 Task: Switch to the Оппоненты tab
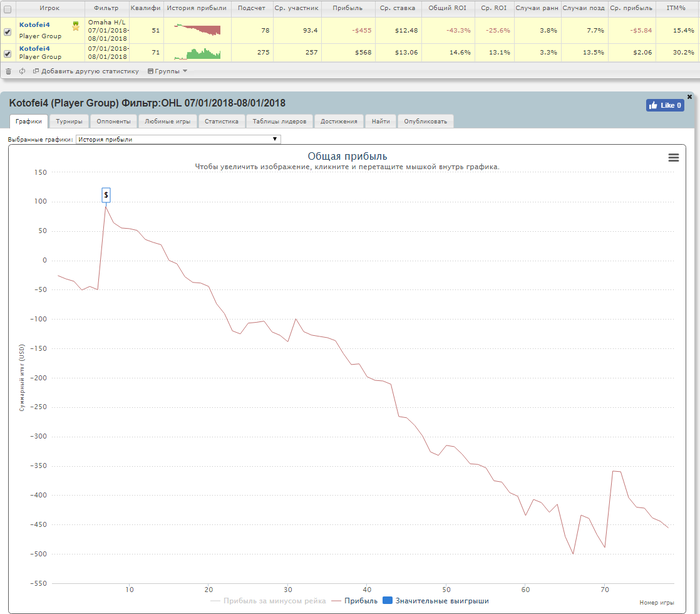[113, 121]
